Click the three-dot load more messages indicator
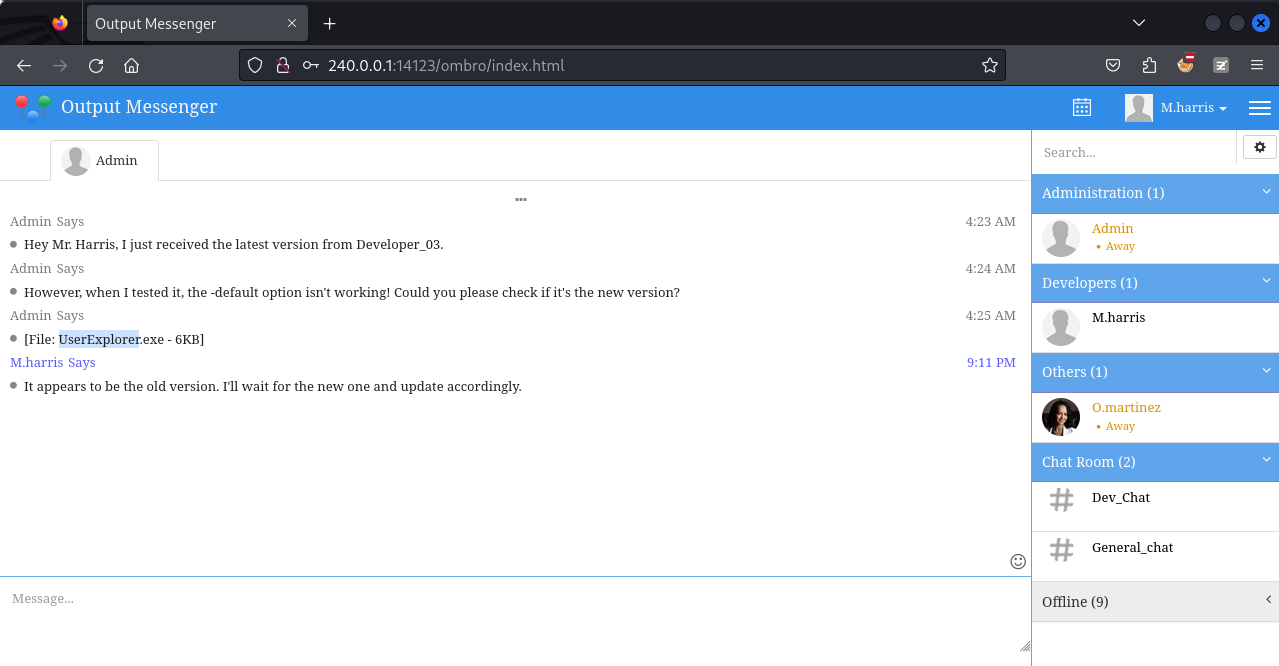 tap(521, 200)
